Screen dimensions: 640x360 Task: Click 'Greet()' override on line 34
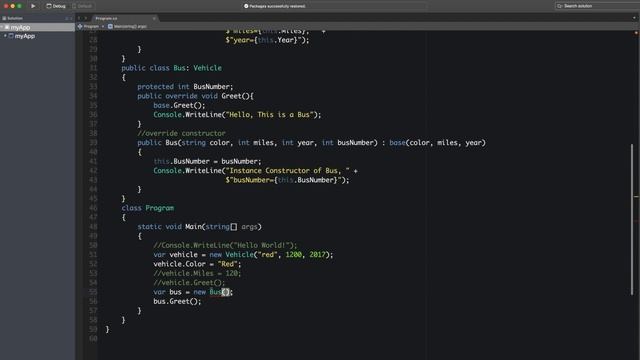236,96
